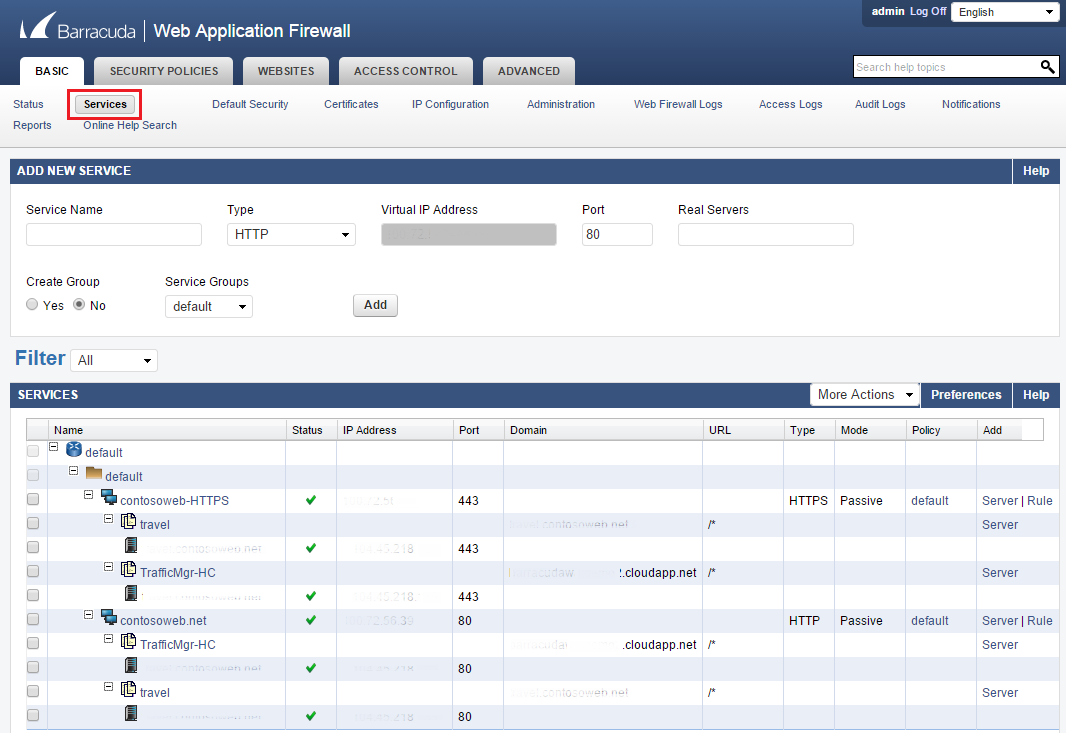
Task: Check the box for default vsite row
Action: click(33, 451)
